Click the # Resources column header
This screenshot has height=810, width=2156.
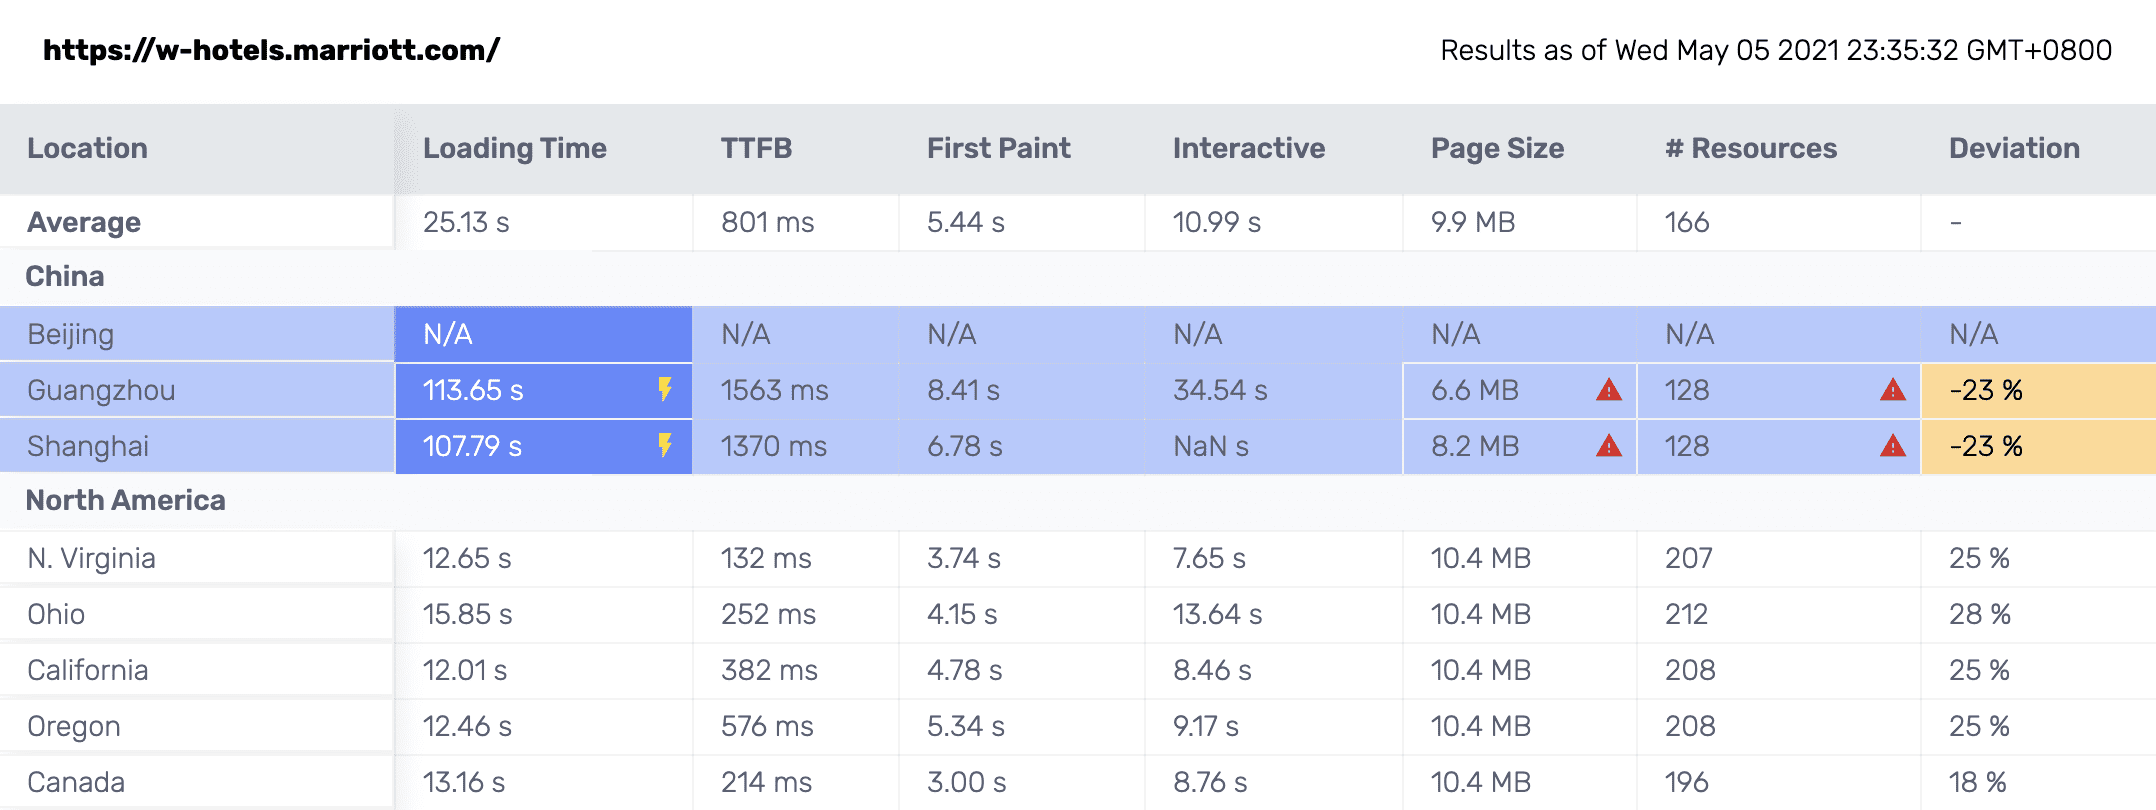pyautogui.click(x=1751, y=148)
